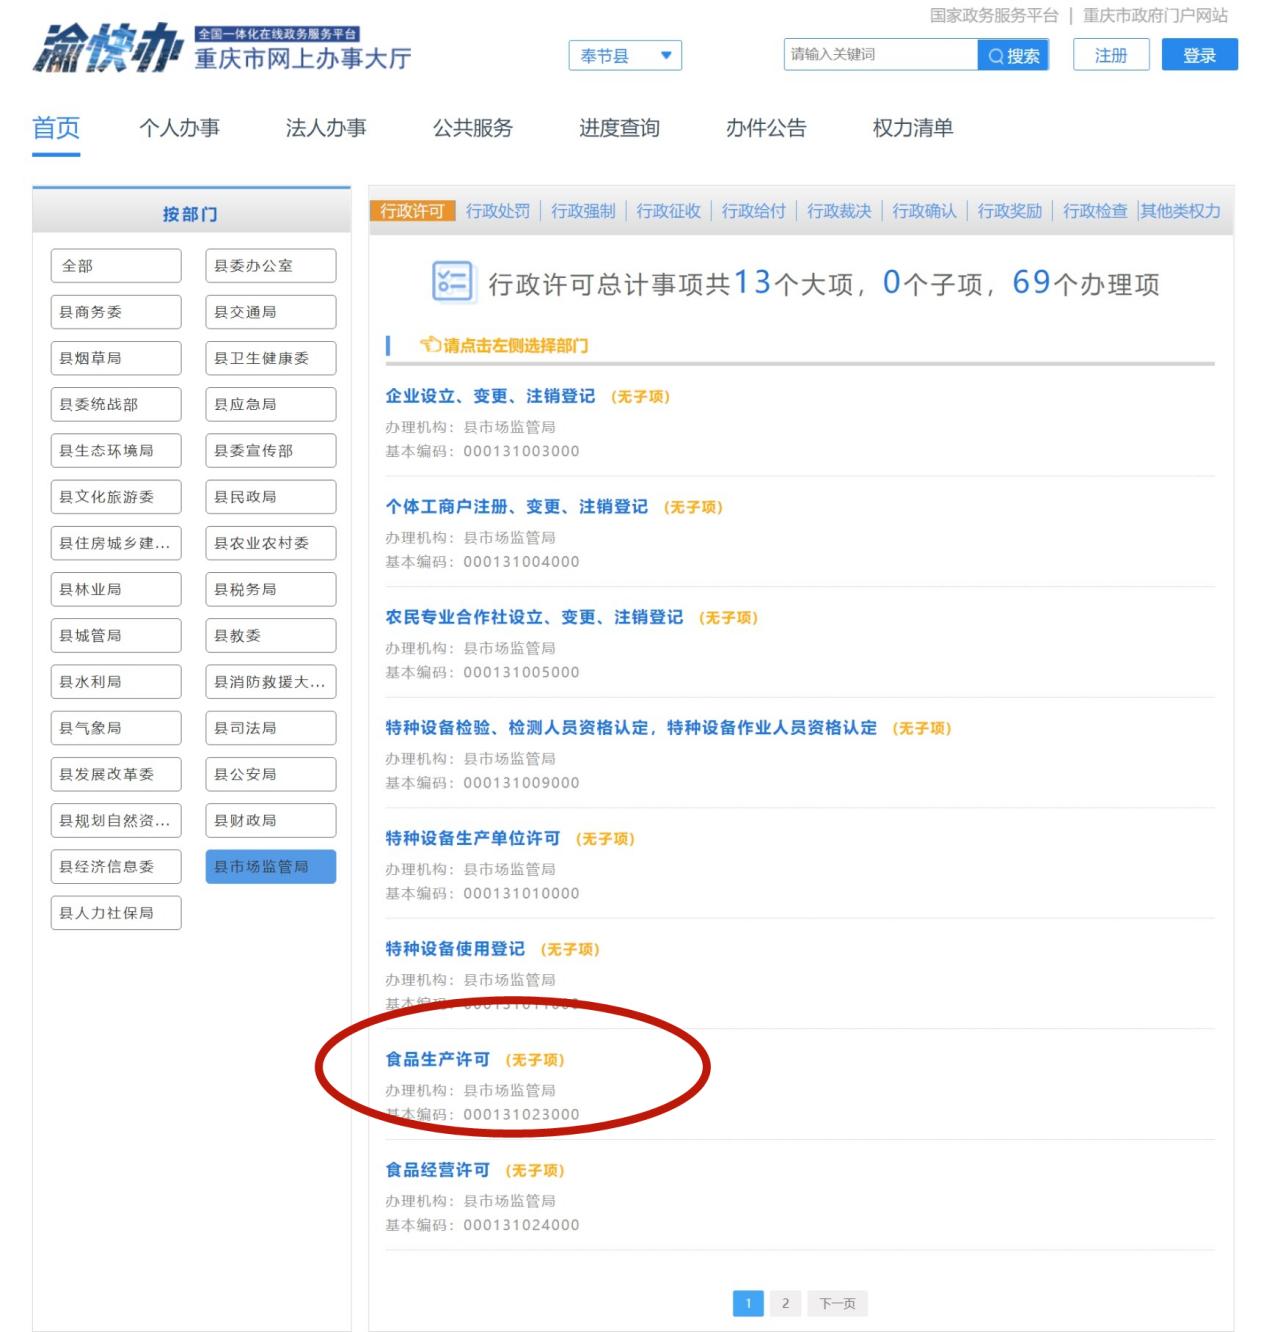This screenshot has width=1269, height=1332.
Task: Click the search button with magnifier icon
Action: (1013, 55)
